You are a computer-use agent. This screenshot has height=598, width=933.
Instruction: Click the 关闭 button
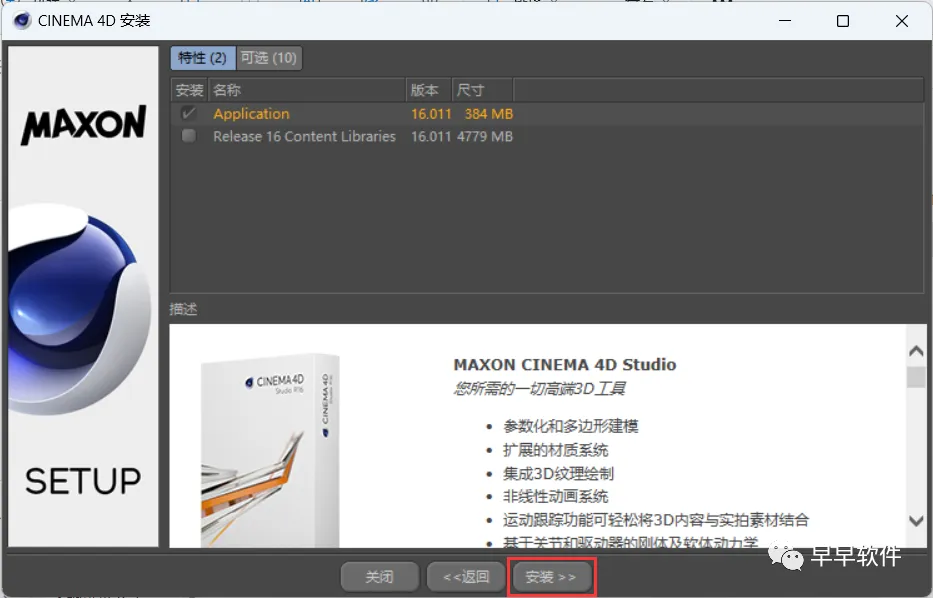click(379, 577)
